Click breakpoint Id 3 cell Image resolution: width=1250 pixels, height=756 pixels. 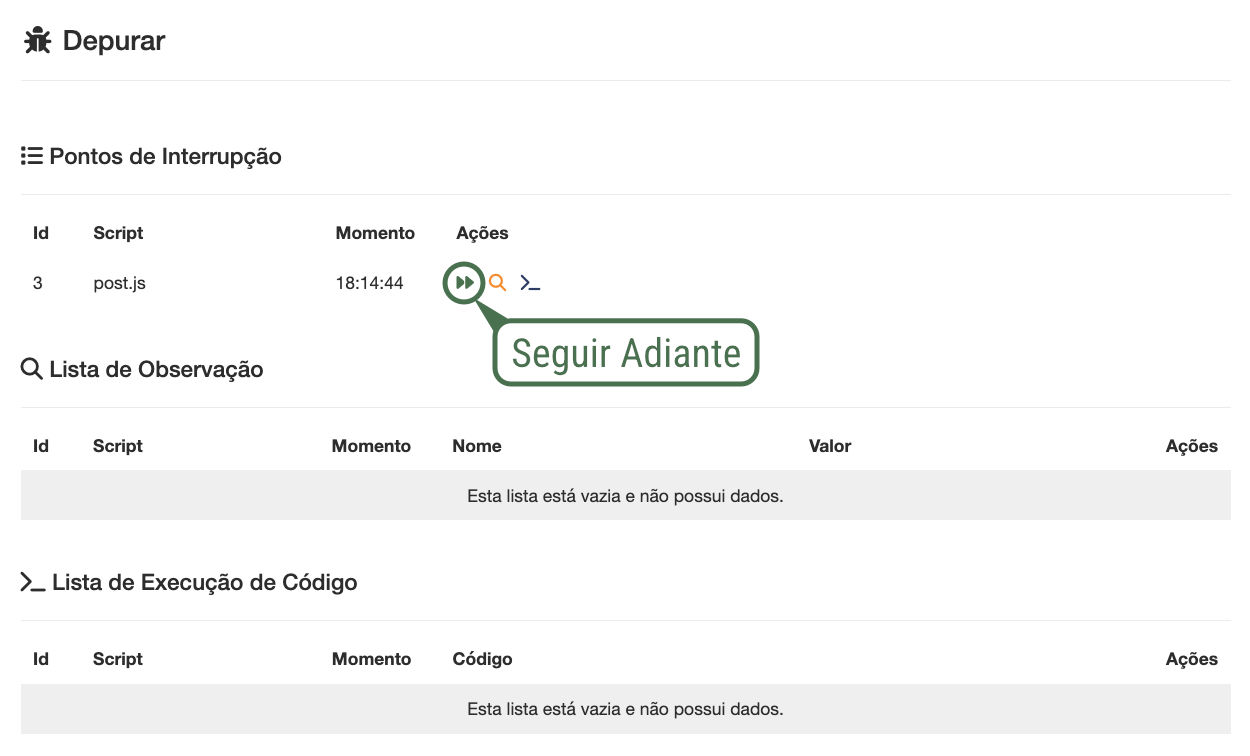pos(38,283)
